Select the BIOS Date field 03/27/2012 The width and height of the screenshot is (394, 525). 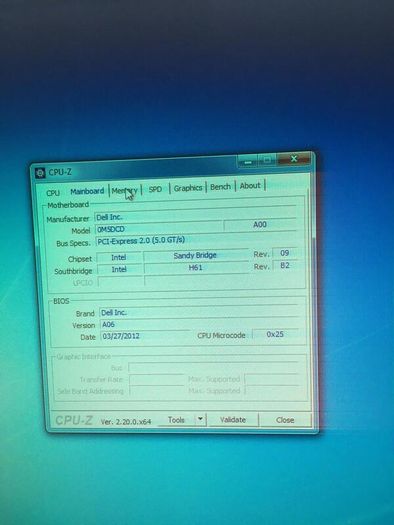[145, 336]
